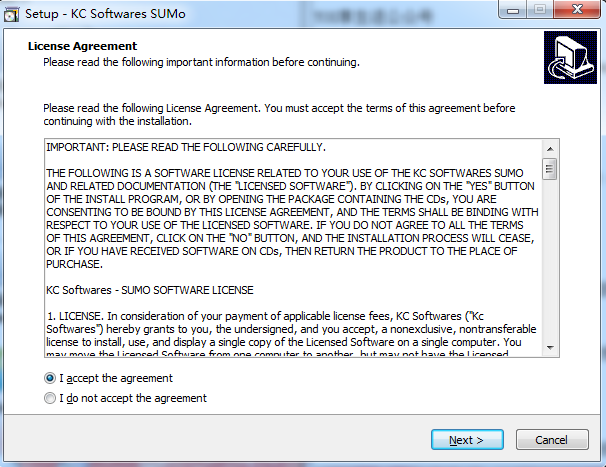Click the license text scrollbar thumb

550,168
